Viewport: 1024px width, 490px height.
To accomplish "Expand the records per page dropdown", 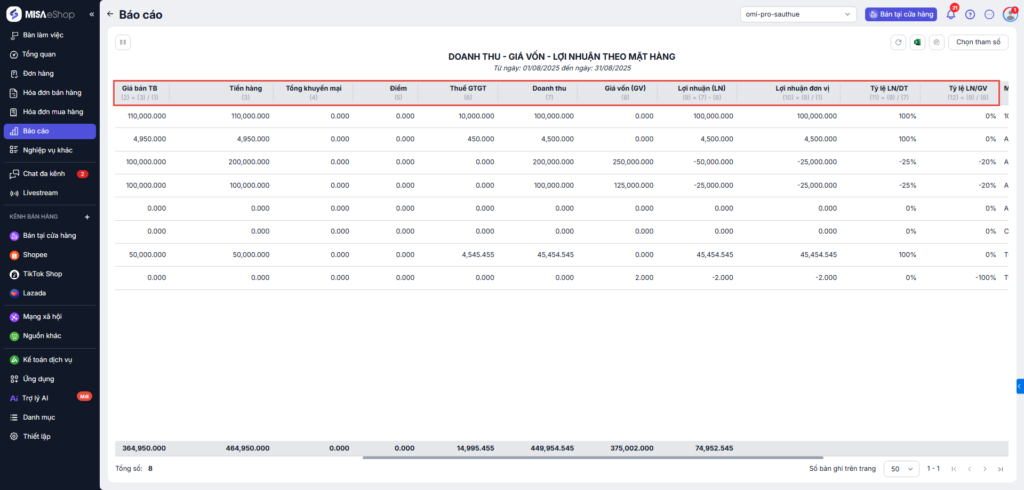I will (900, 468).
